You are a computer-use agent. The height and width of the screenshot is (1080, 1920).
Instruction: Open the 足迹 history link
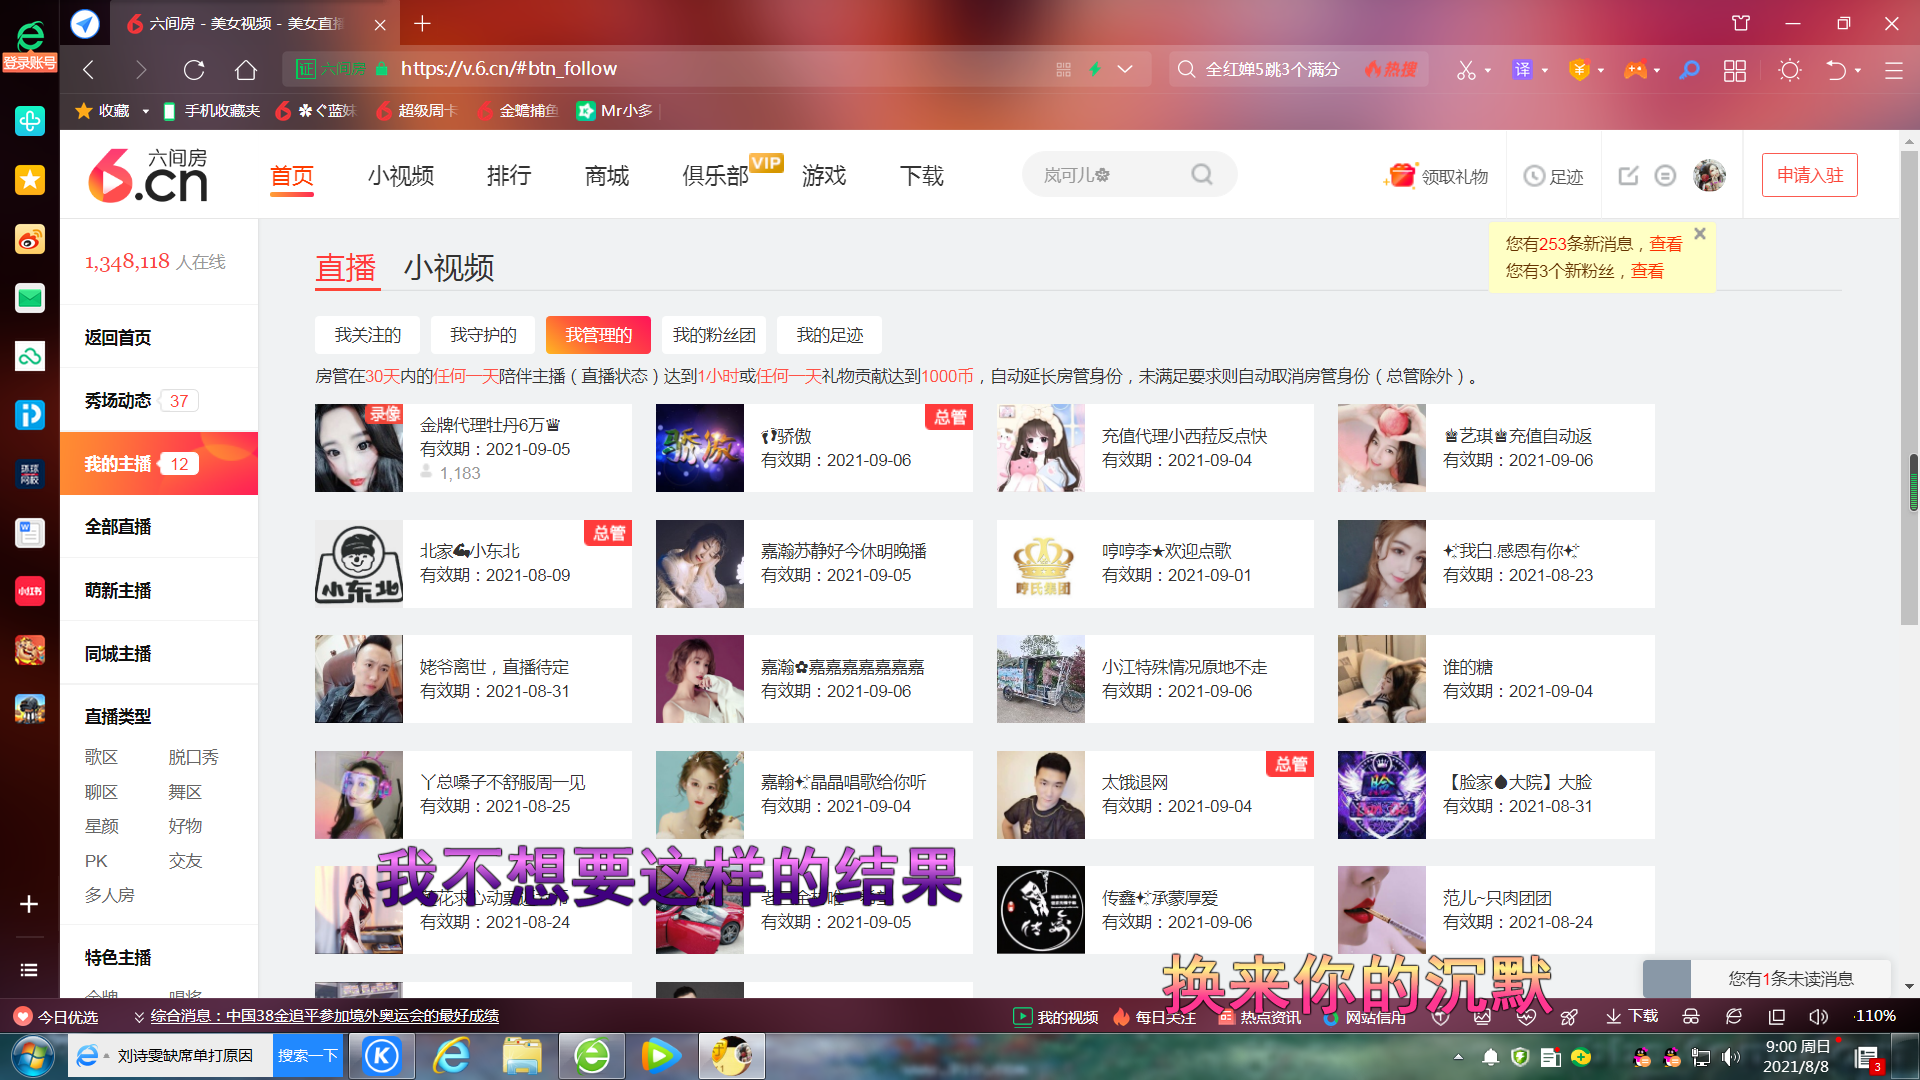[x=1554, y=176]
